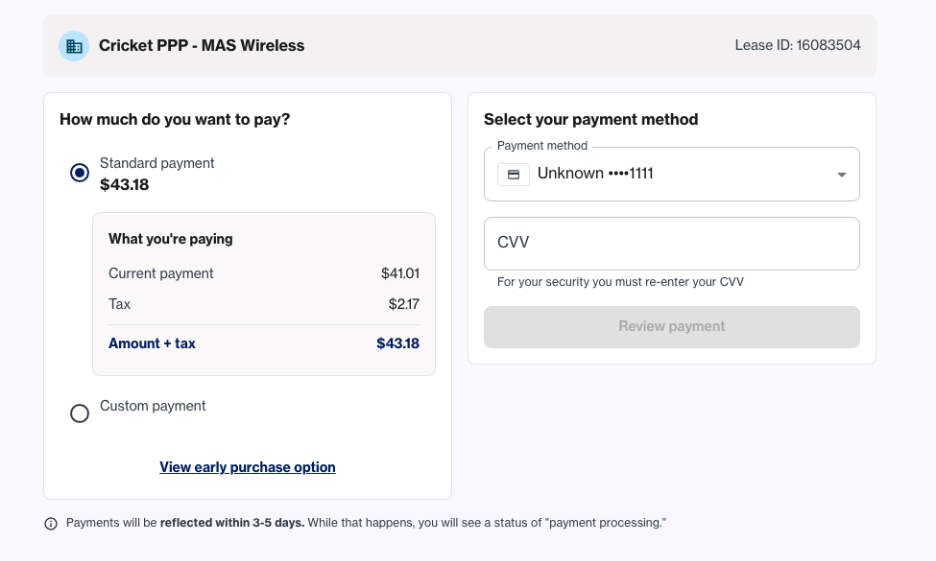Select the Custom payment radio button
Screen dimensions: 936x561
click(x=79, y=413)
